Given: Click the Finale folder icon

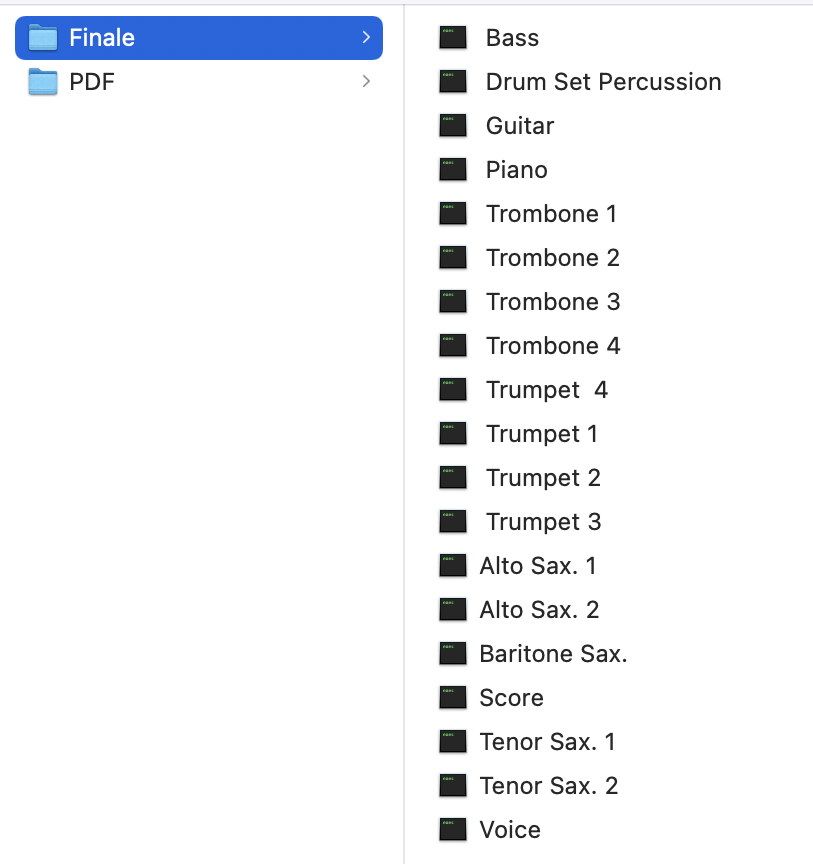Looking at the screenshot, I should click(x=43, y=38).
